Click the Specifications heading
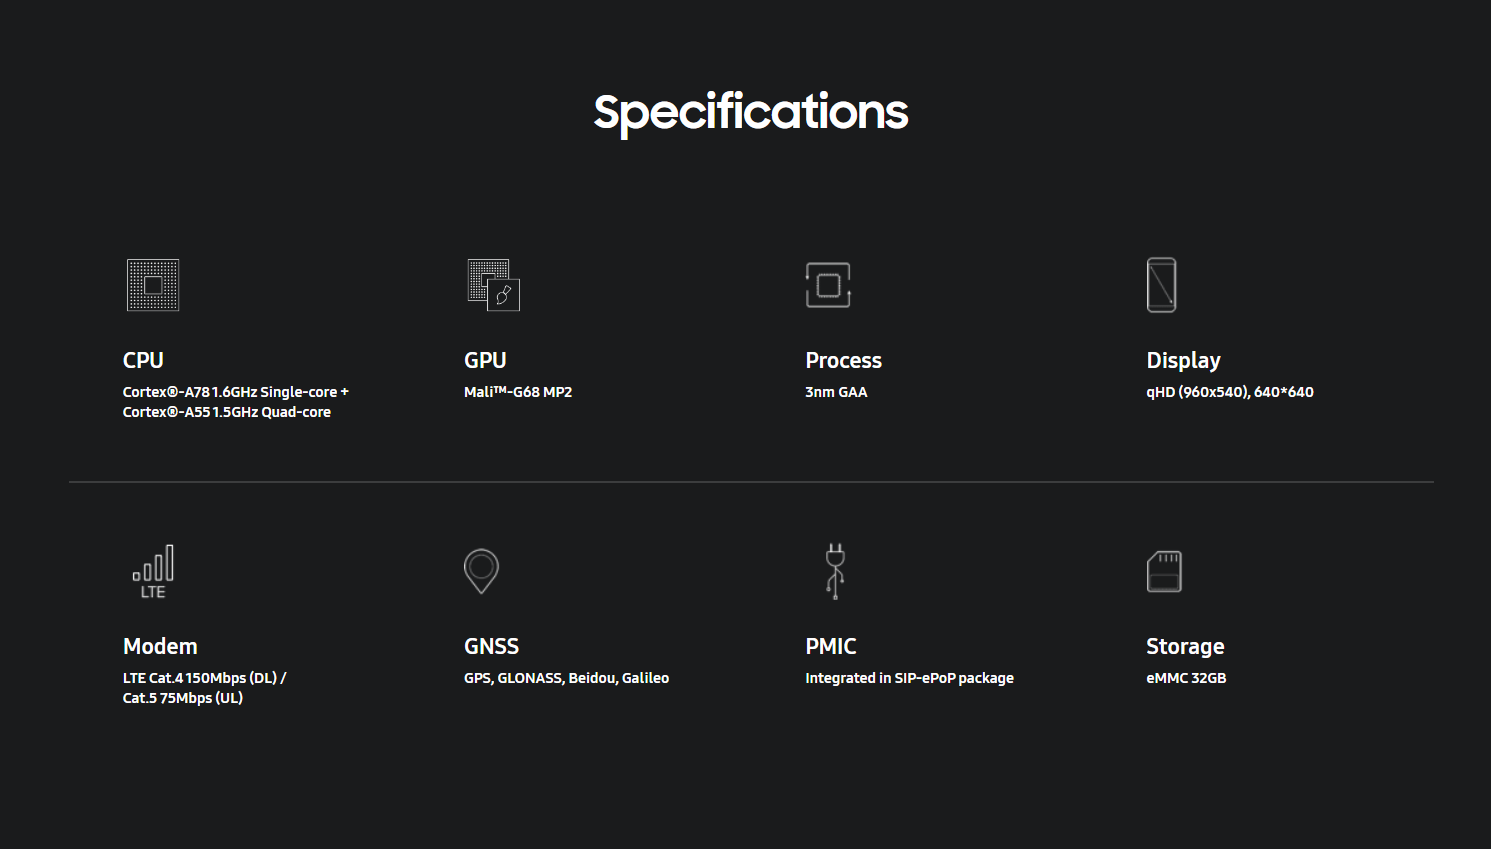This screenshot has height=849, width=1491. coord(751,112)
